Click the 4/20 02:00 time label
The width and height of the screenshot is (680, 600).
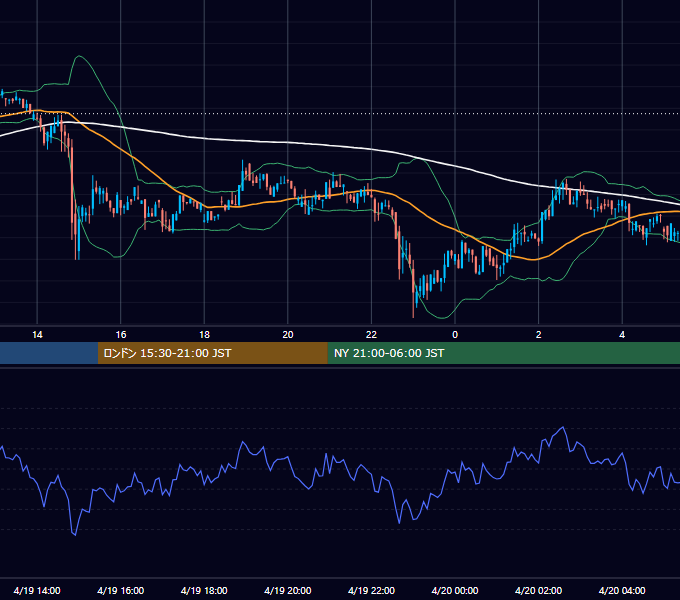point(538,590)
